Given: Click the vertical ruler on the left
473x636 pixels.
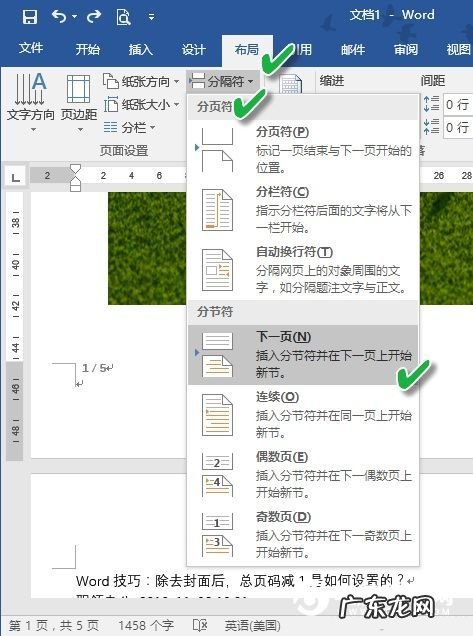Looking at the screenshot, I should tap(15, 327).
